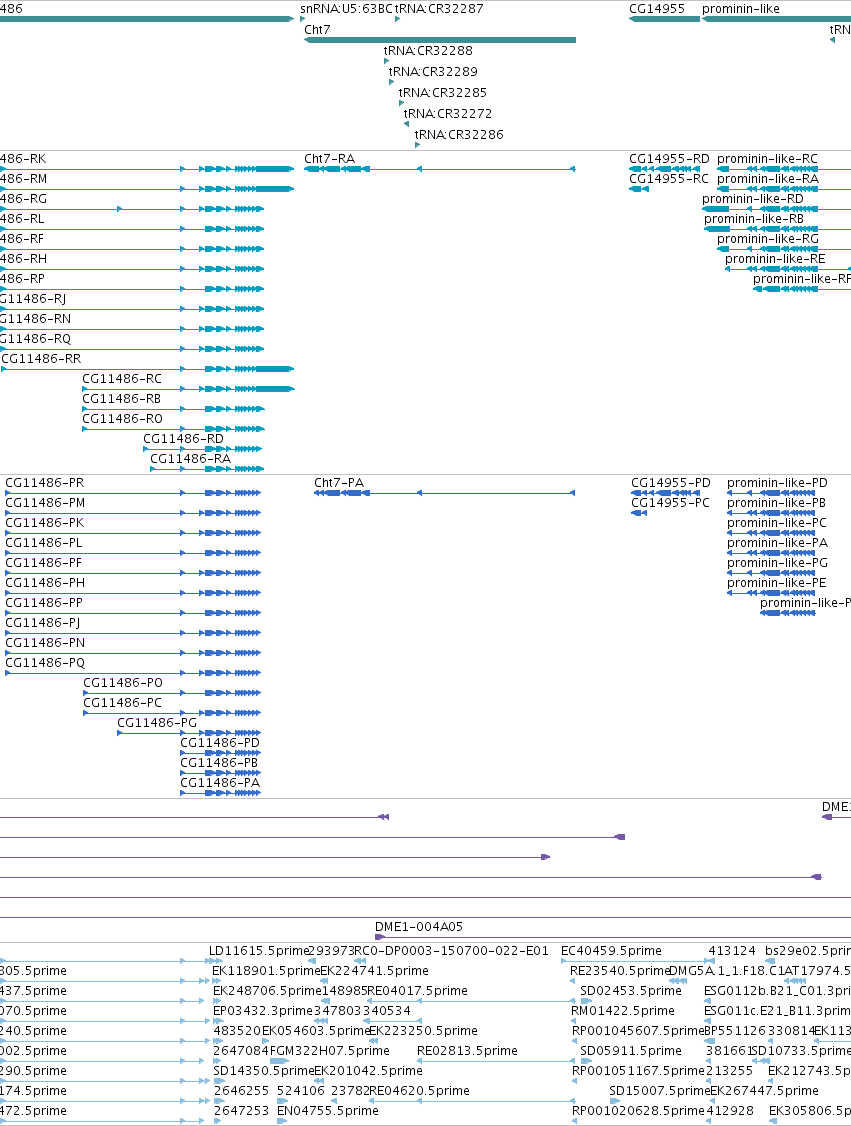Open the tRNA:CR32289 gene entry
The width and height of the screenshot is (851, 1126).
(x=433, y=72)
